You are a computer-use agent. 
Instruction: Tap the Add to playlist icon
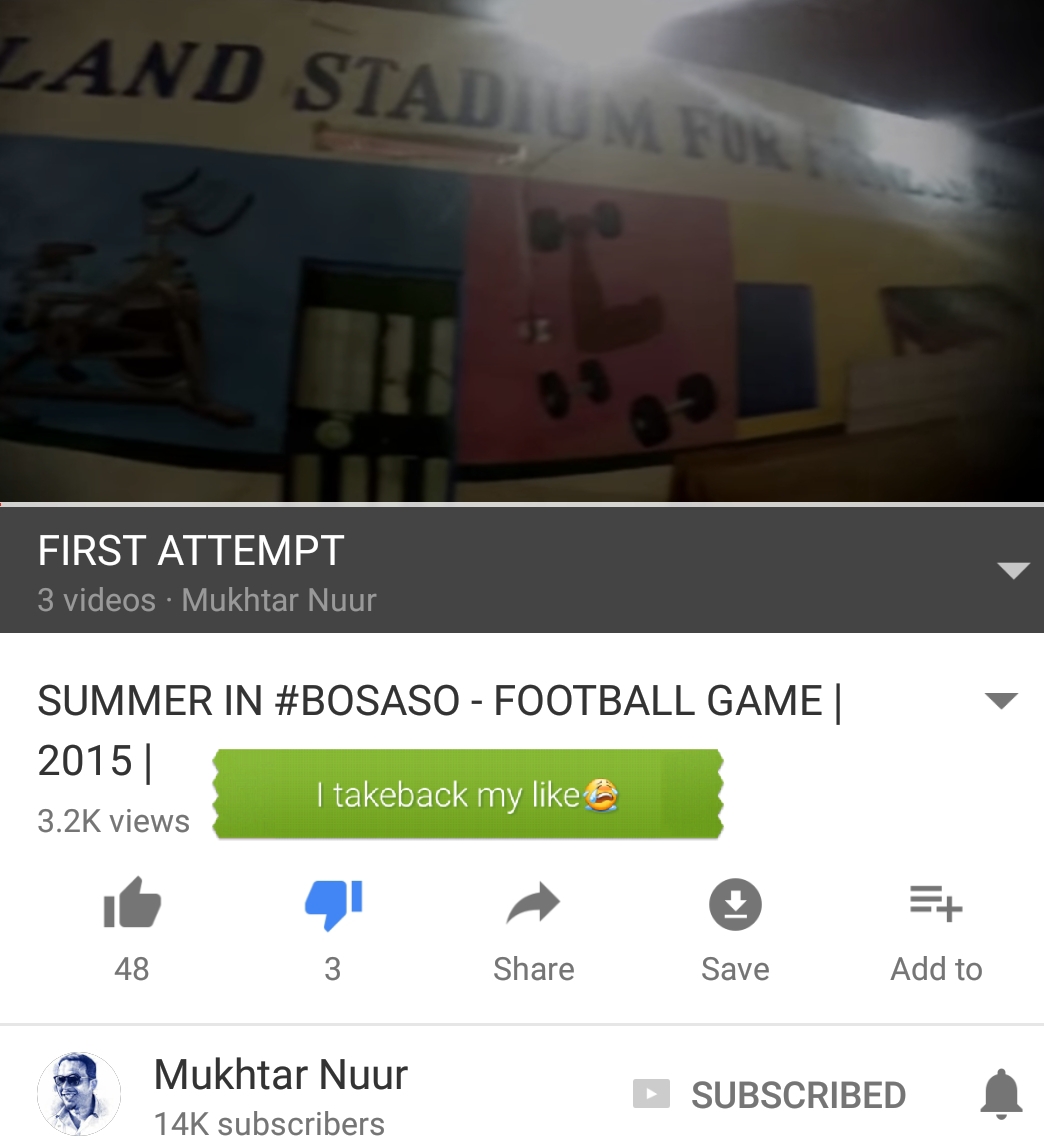(x=936, y=903)
